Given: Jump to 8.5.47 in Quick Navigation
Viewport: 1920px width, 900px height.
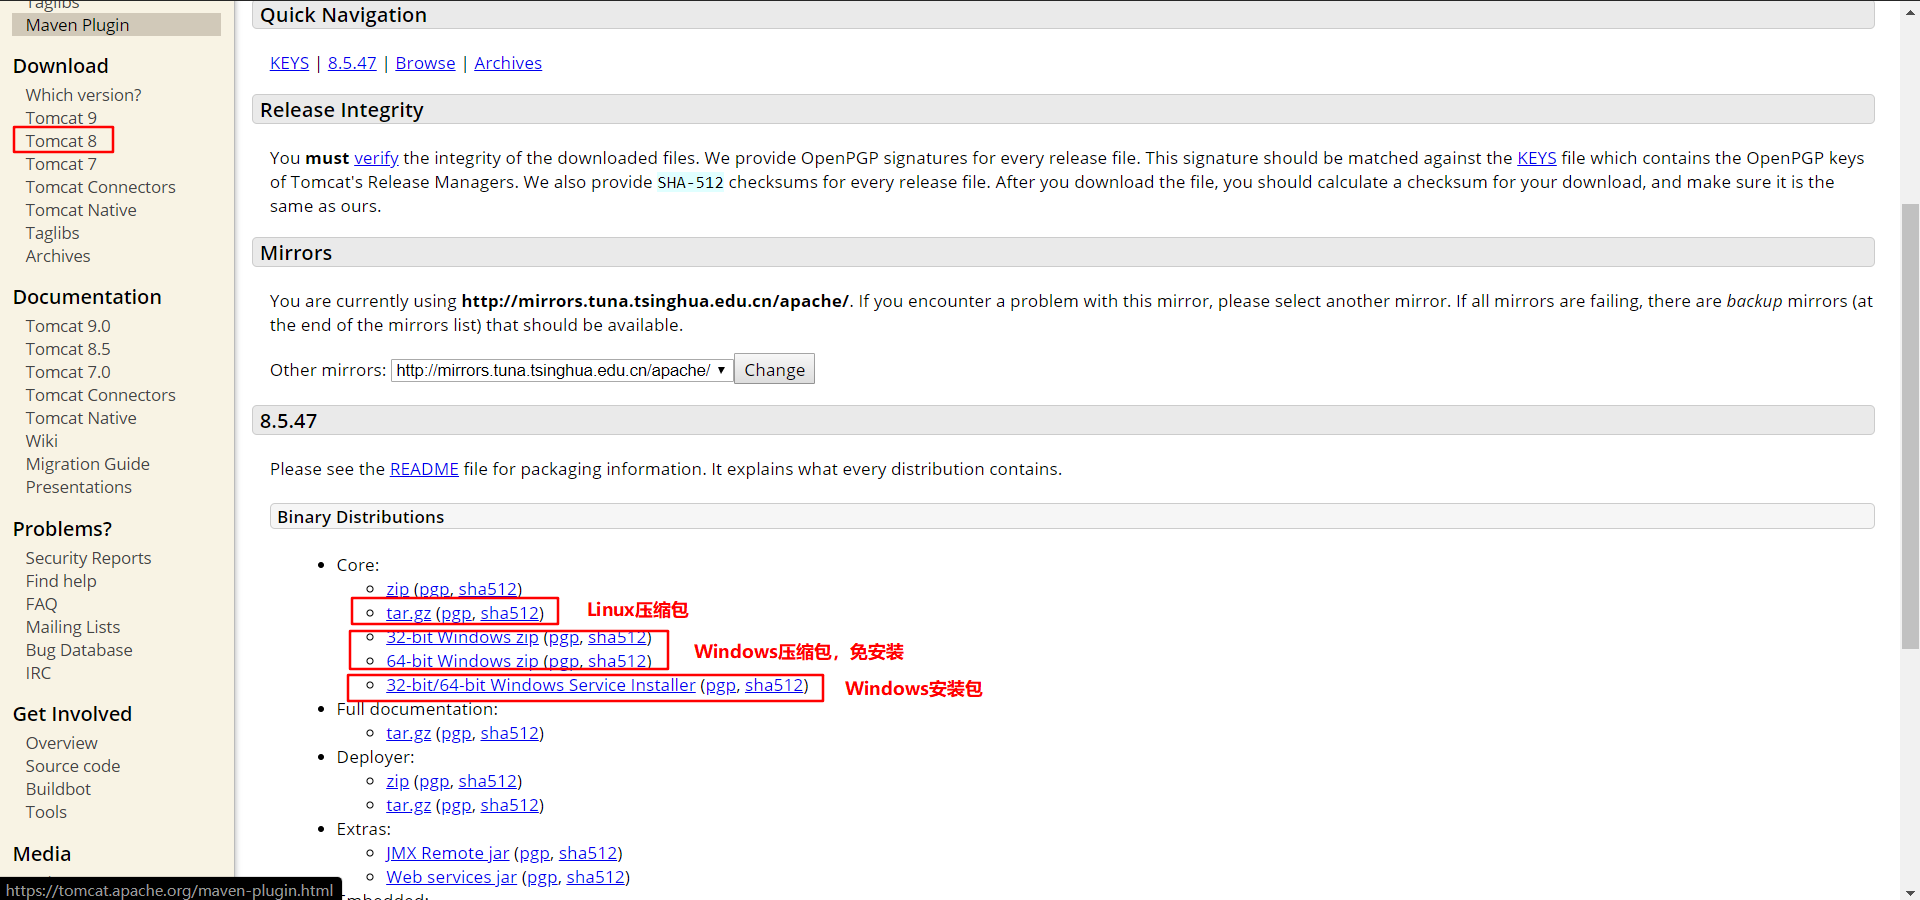Looking at the screenshot, I should (x=352, y=63).
